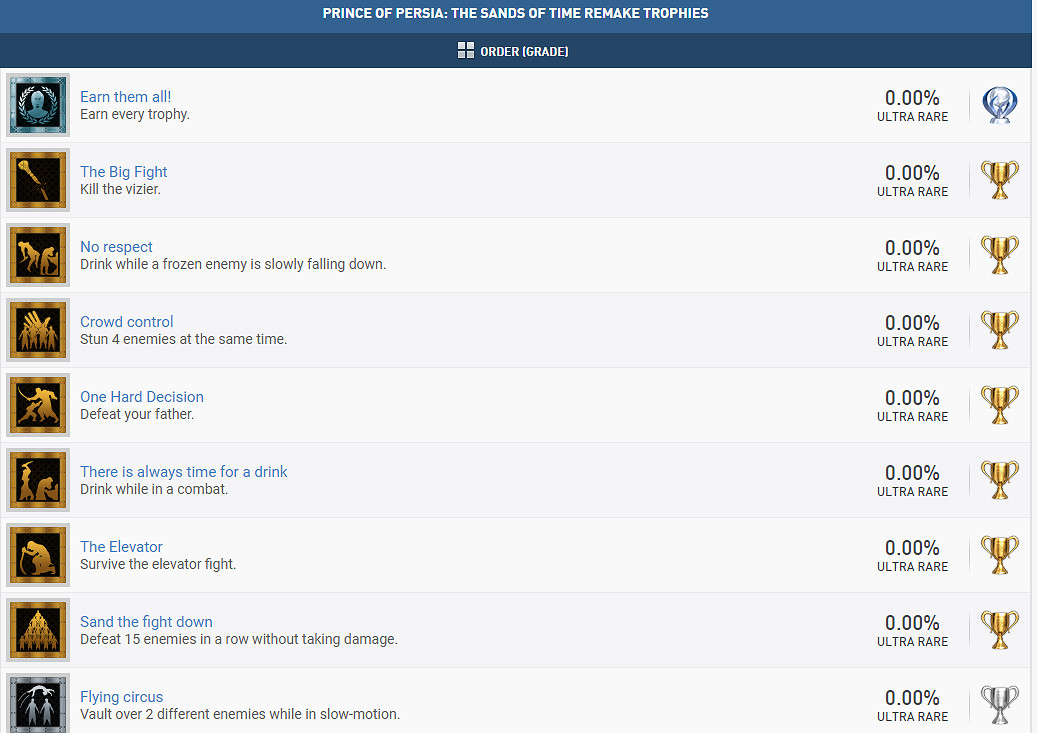Select the Crowd control trophy image
1037x733 pixels.
38,330
